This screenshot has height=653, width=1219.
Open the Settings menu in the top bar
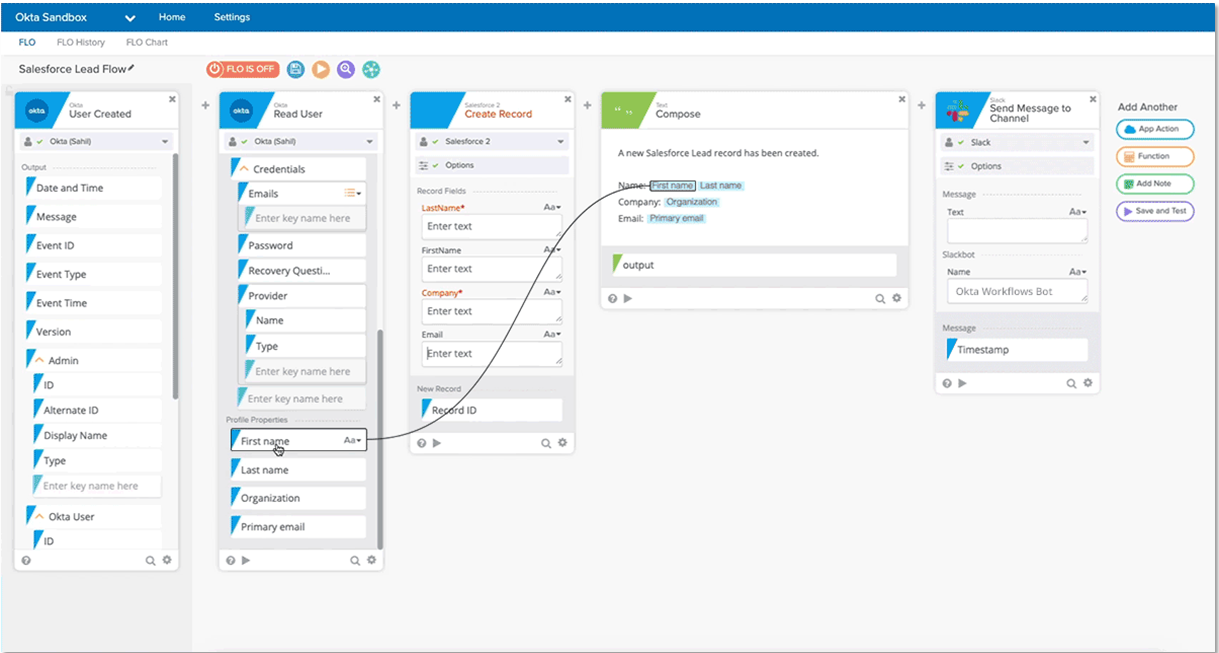[231, 17]
